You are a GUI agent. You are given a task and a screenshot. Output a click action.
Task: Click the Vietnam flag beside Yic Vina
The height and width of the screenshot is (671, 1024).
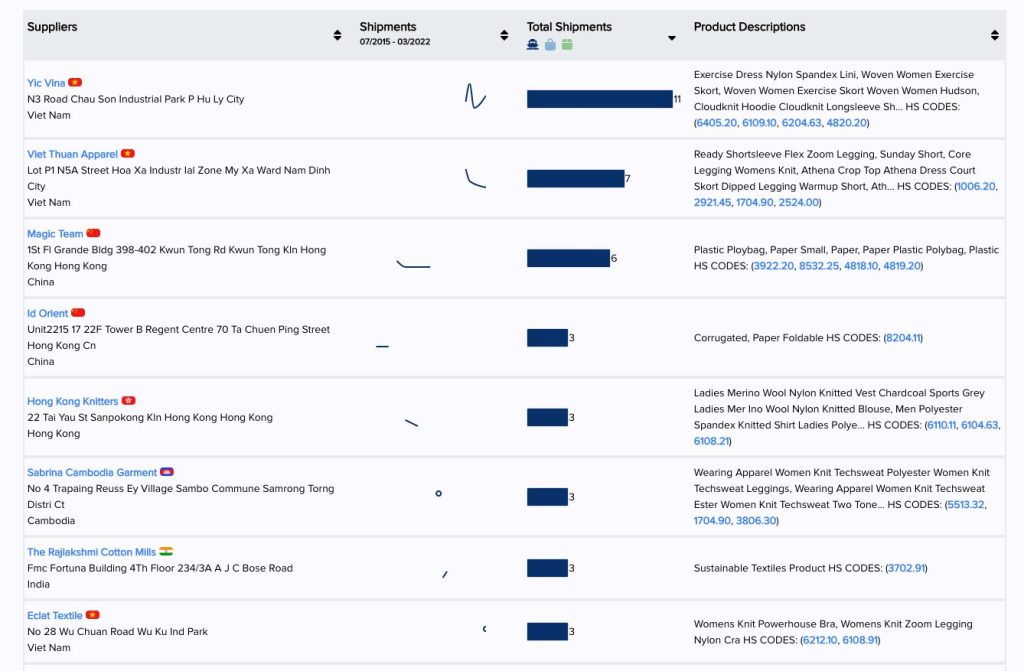tap(75, 83)
